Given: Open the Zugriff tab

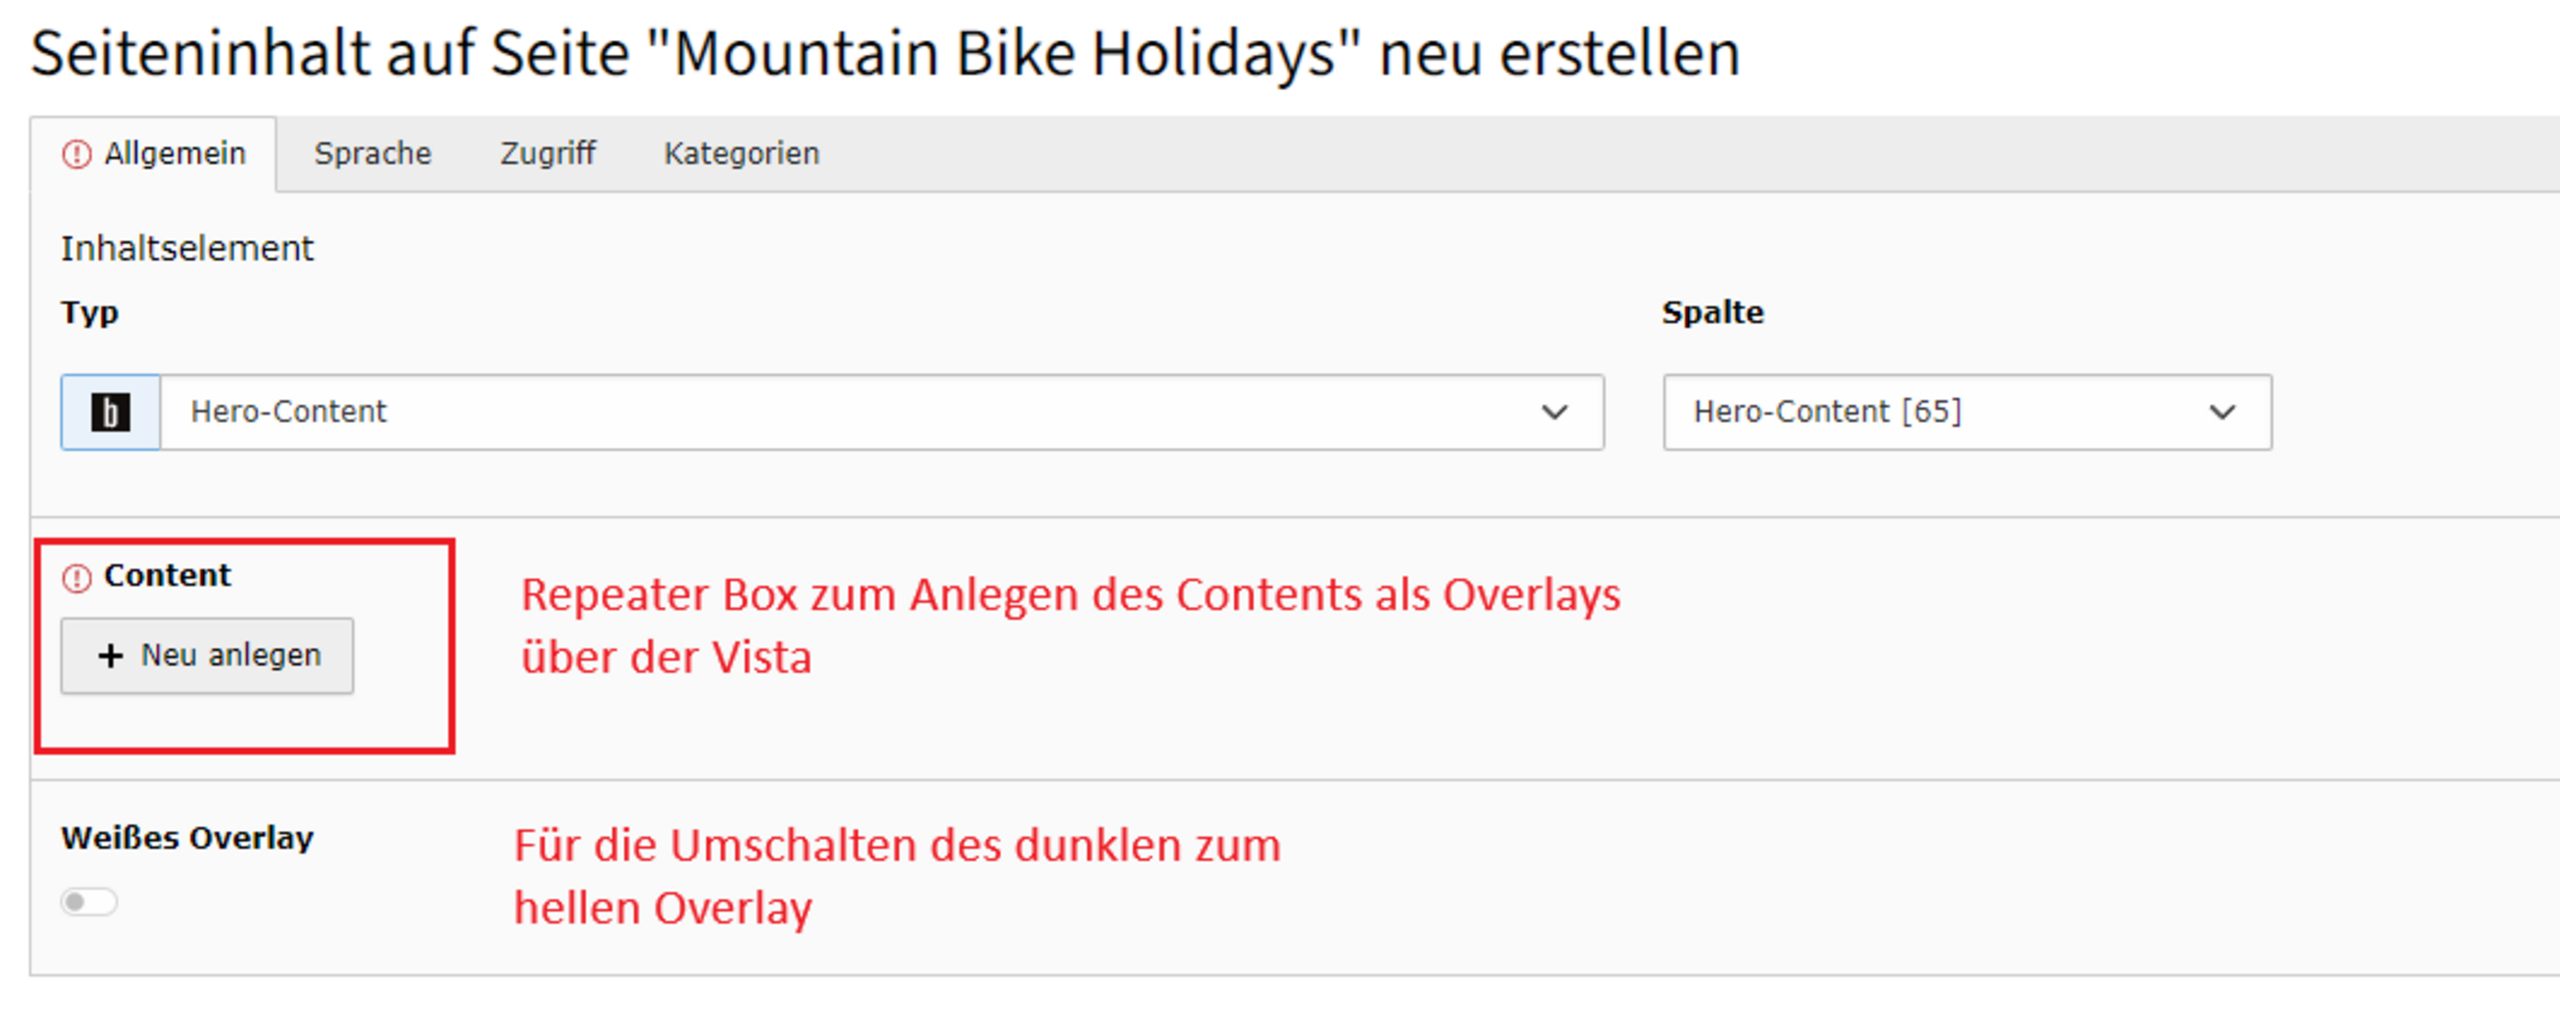Looking at the screenshot, I should coord(547,154).
